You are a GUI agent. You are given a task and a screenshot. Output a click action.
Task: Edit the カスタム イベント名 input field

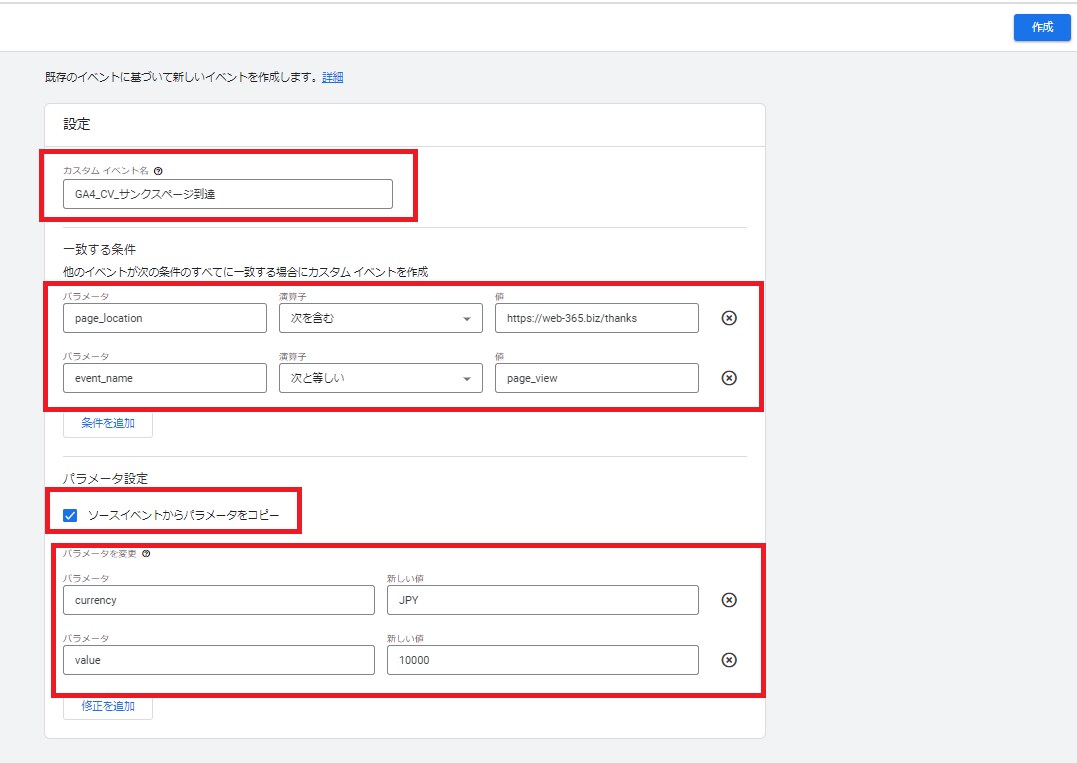[x=228, y=194]
